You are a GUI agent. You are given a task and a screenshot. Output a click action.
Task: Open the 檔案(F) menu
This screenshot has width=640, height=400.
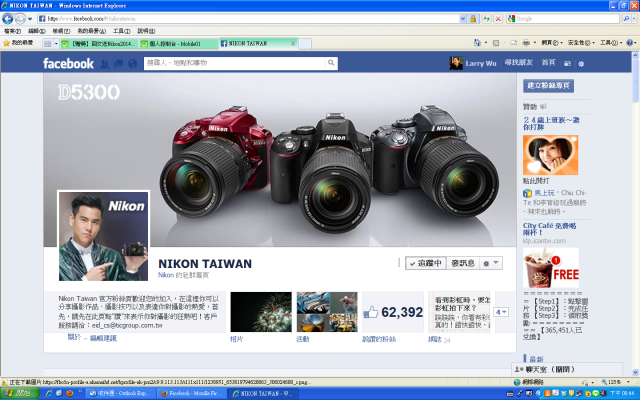click(12, 31)
